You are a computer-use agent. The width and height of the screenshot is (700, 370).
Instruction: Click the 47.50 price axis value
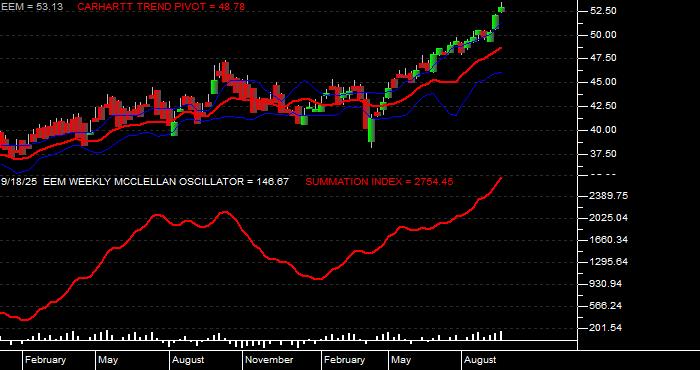point(603,58)
